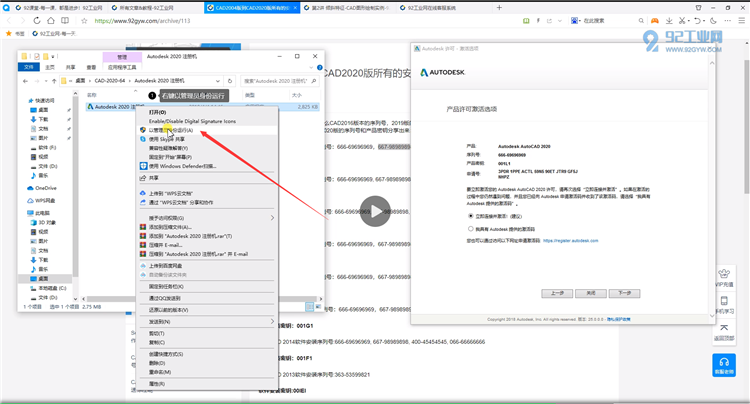Click the skin shirt icon in title bar
Viewport: 750px width, 404px height.
click(698, 8)
